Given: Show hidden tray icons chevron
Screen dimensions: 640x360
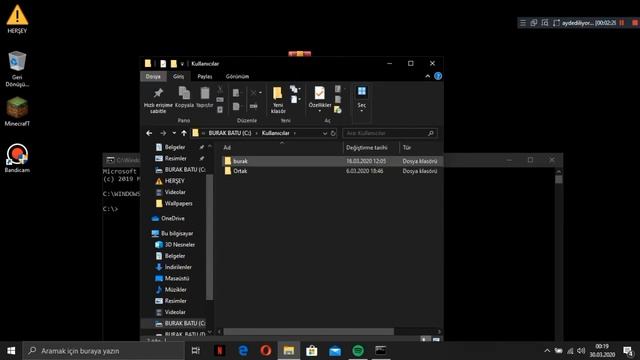Looking at the screenshot, I should (547, 351).
